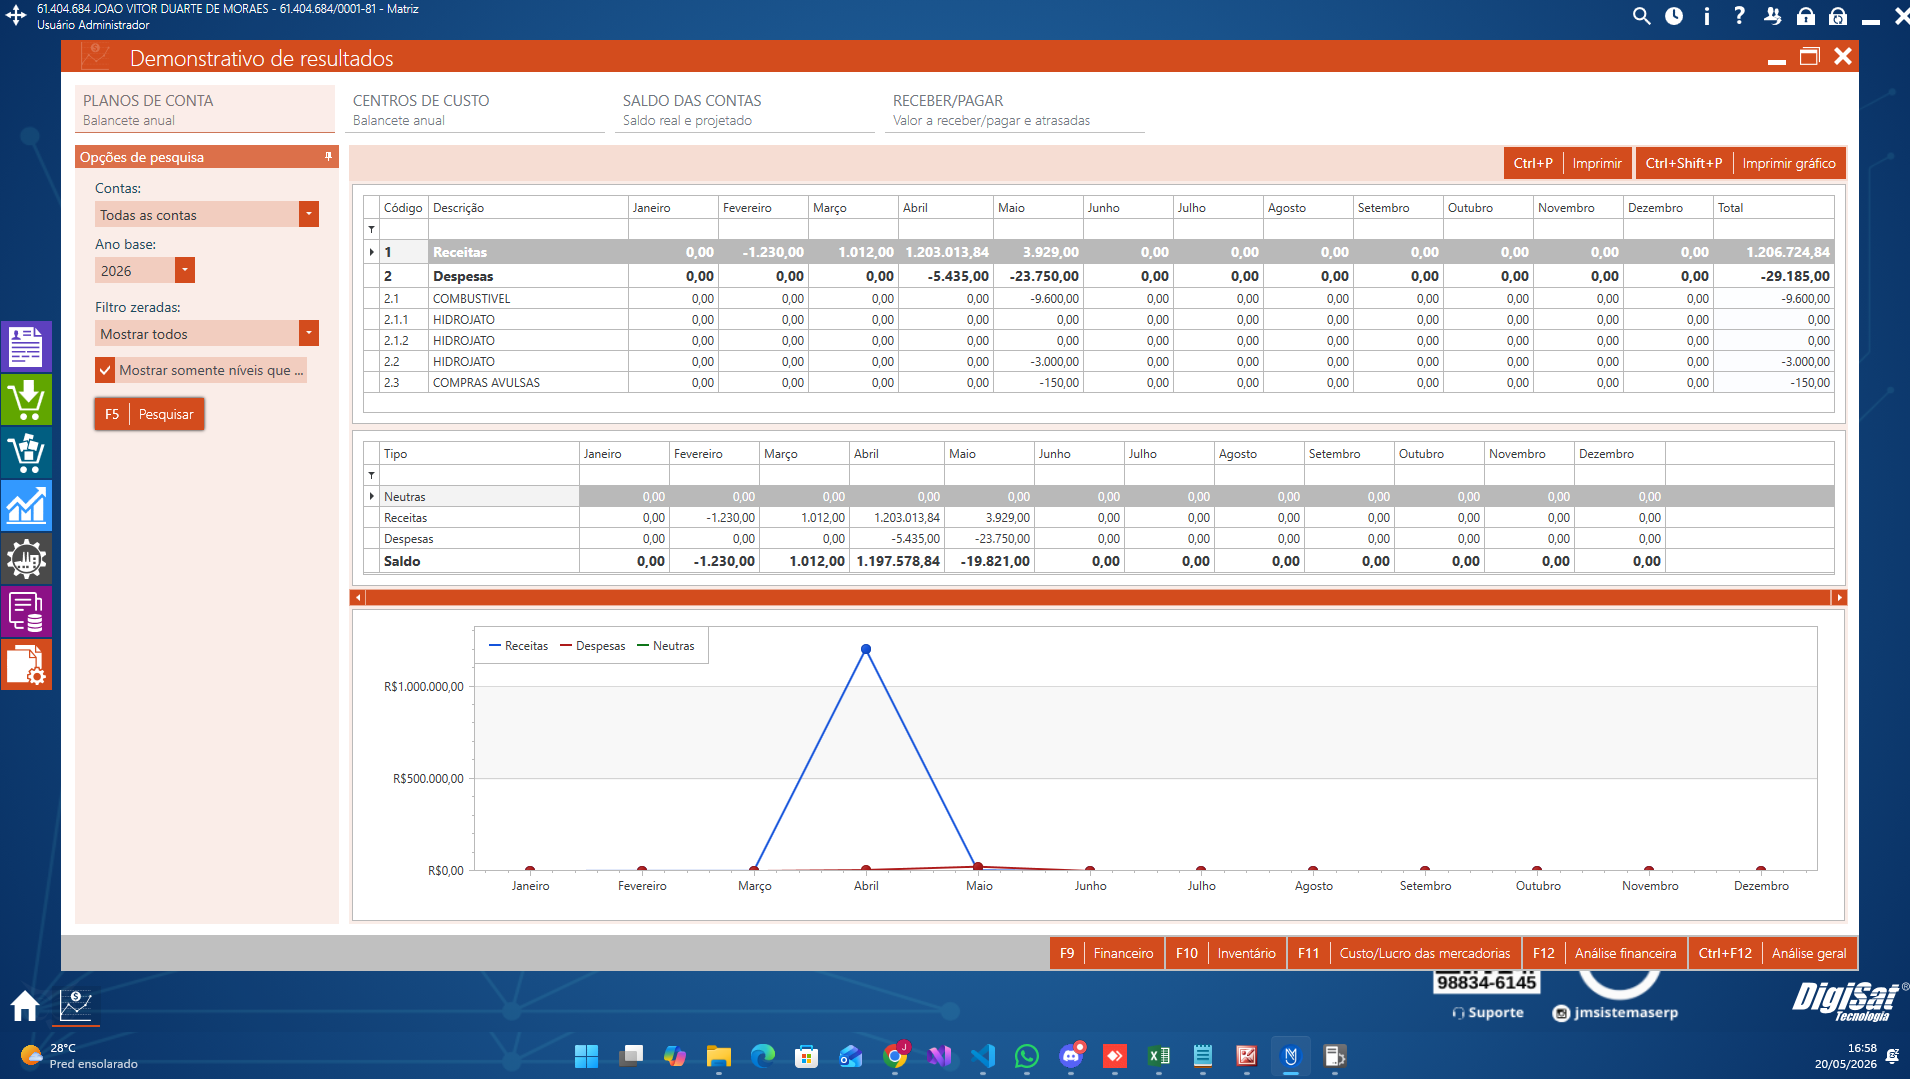
Task: Click the Abril peak point on the chart
Action: pyautogui.click(x=866, y=649)
